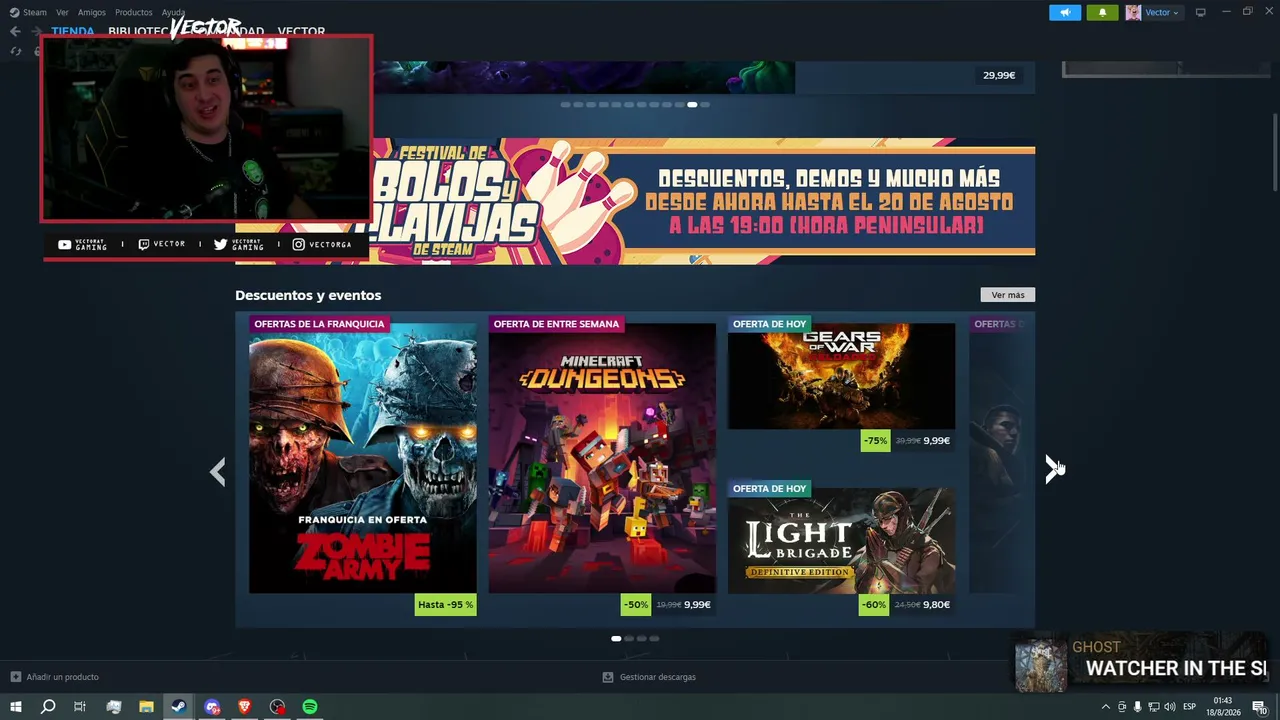Select the second Descuentos y eventos page dot
This screenshot has width=1280, height=720.
click(x=629, y=638)
